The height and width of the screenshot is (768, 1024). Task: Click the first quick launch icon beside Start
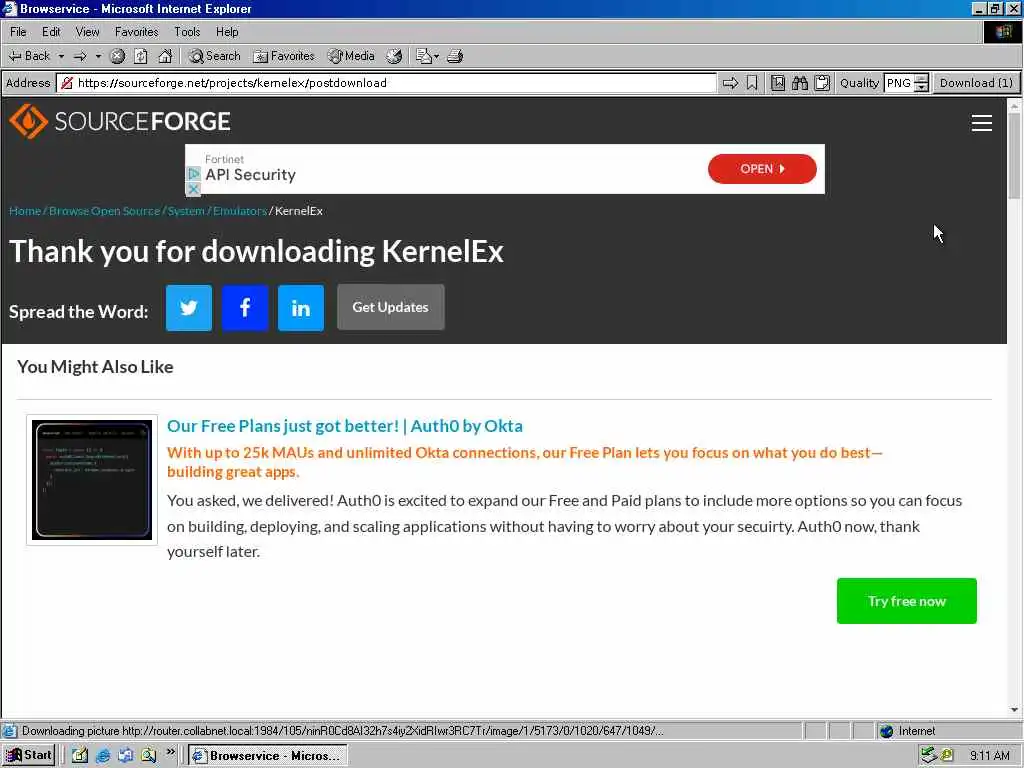tap(80, 756)
